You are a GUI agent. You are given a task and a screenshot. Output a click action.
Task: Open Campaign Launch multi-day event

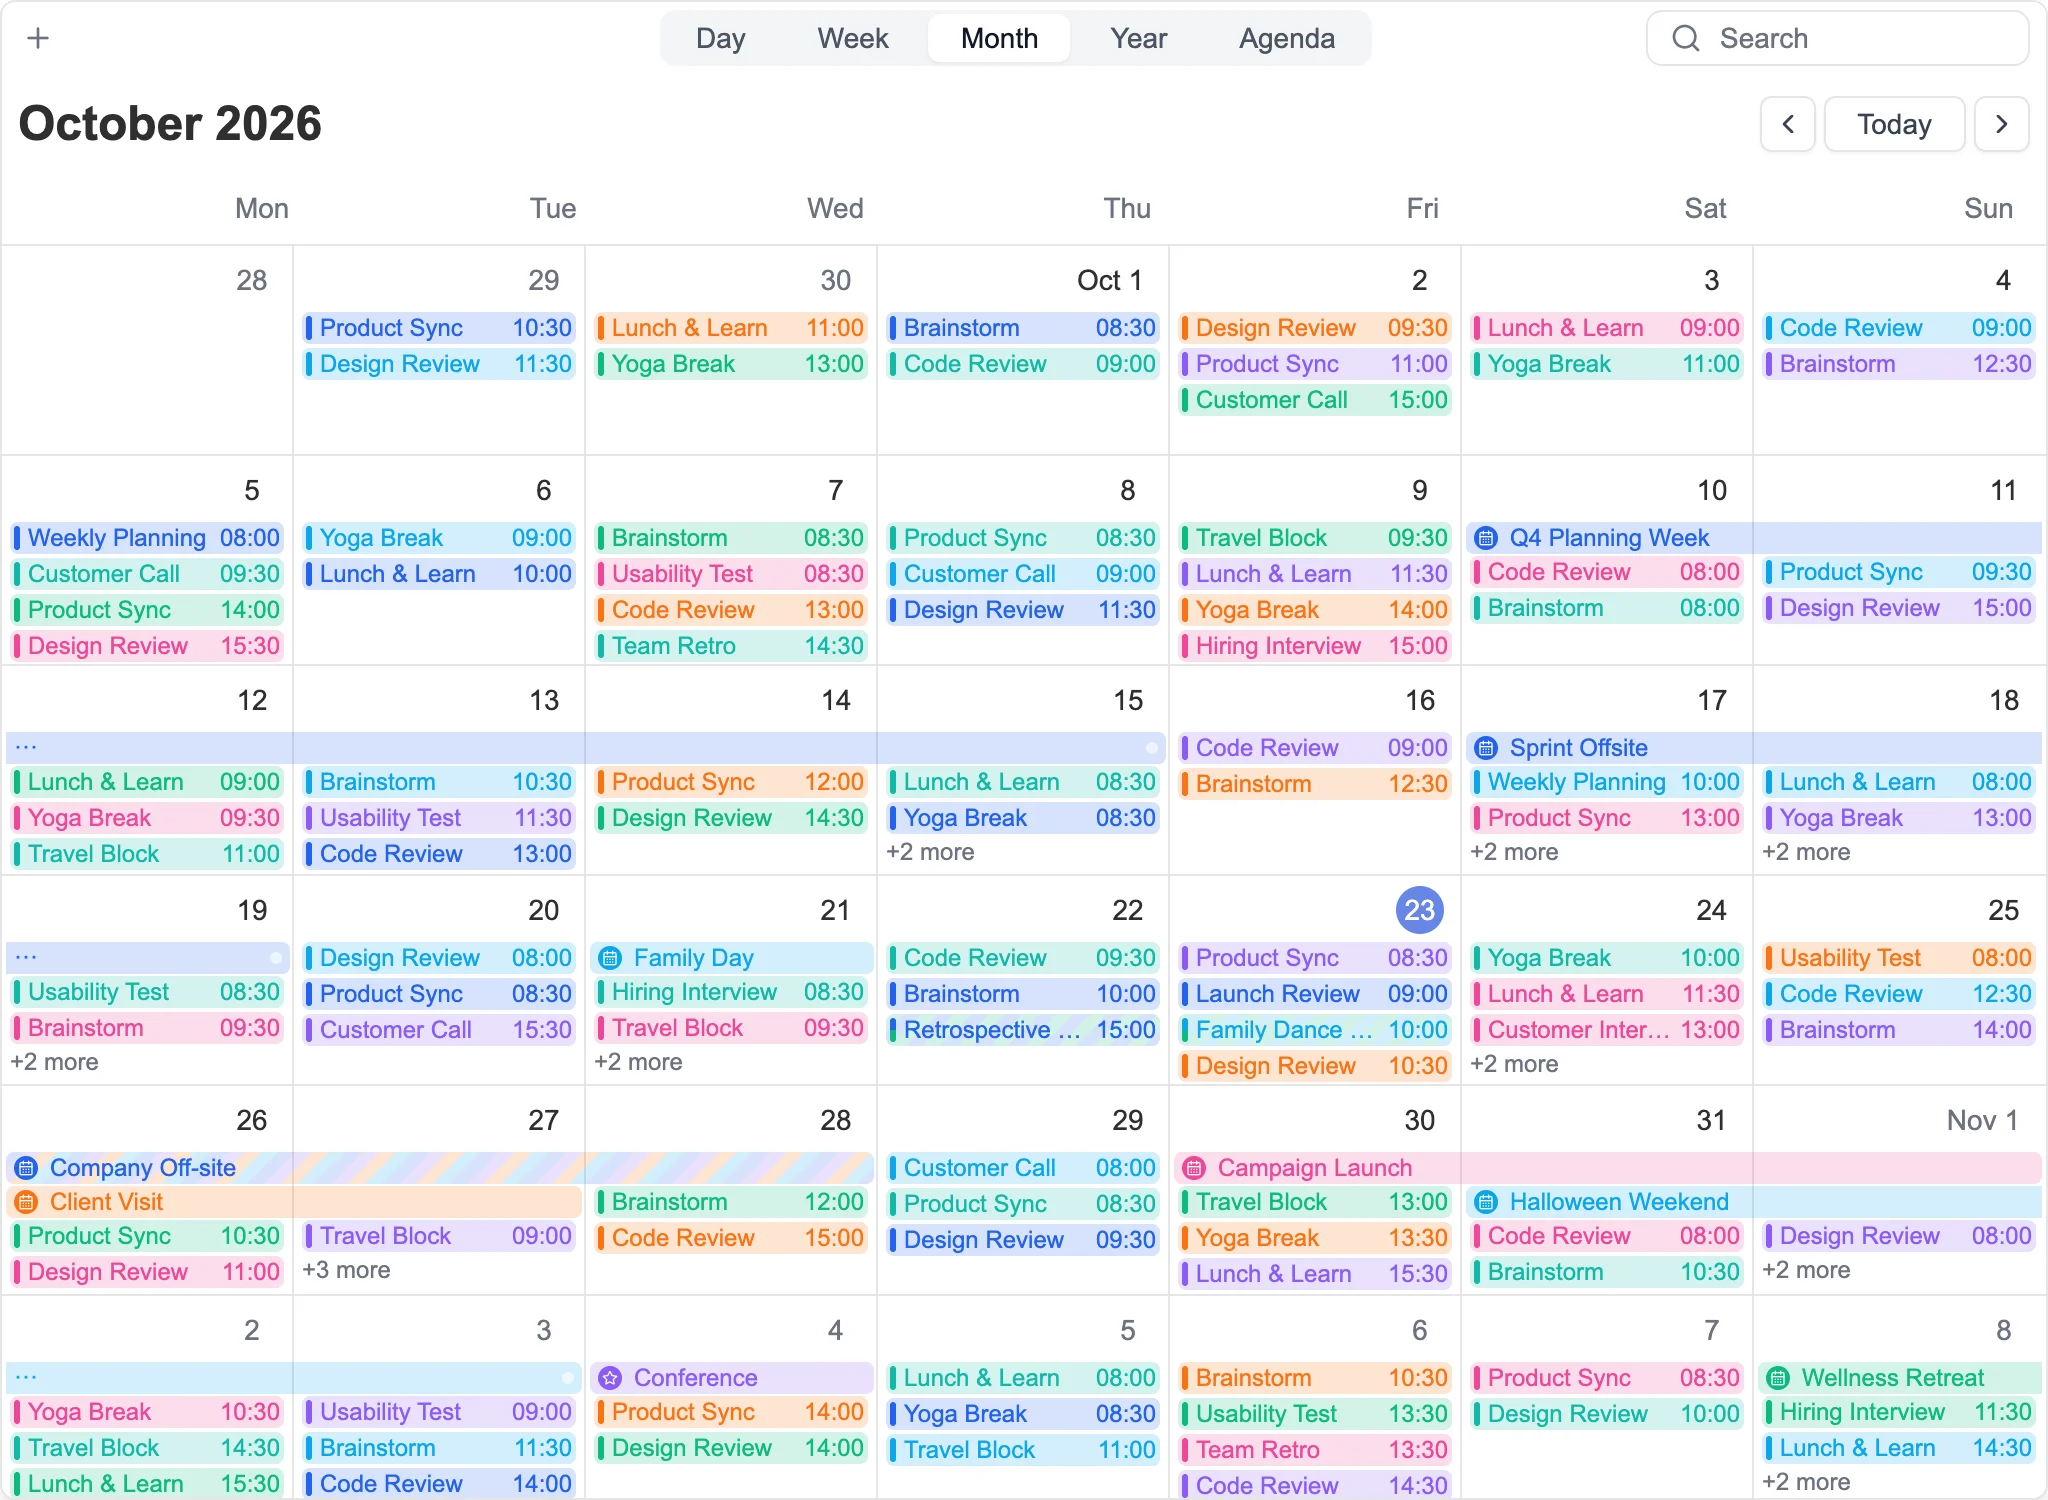pyautogui.click(x=1608, y=1168)
